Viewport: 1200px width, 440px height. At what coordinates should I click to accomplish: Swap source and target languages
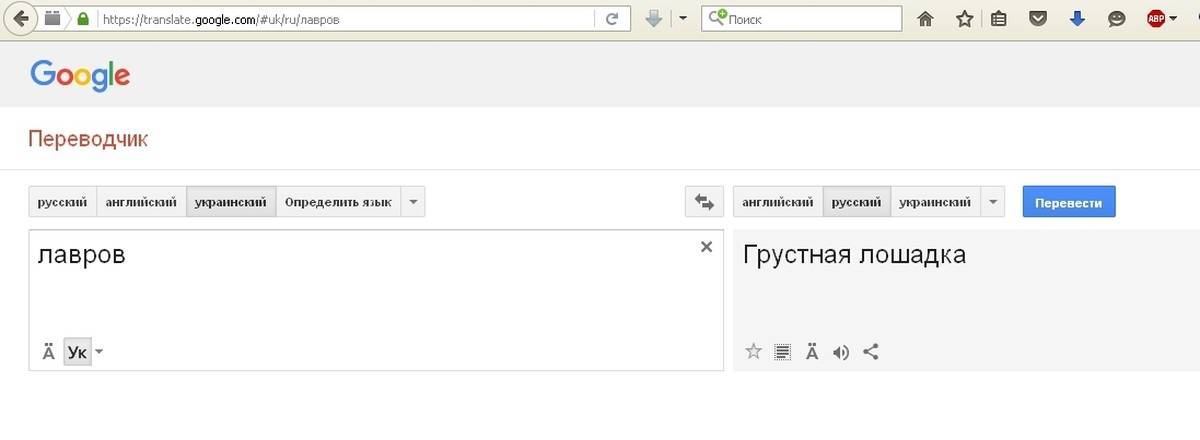[x=704, y=202]
